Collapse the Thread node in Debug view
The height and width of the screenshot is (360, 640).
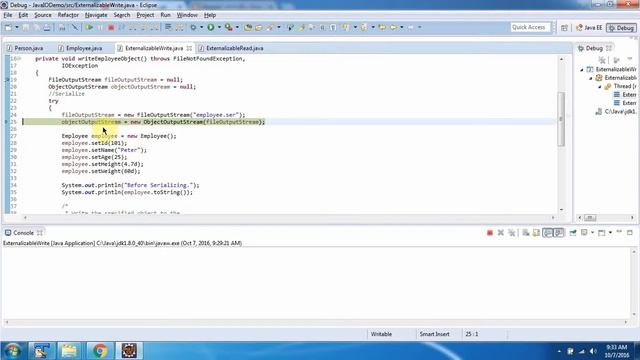(600, 87)
